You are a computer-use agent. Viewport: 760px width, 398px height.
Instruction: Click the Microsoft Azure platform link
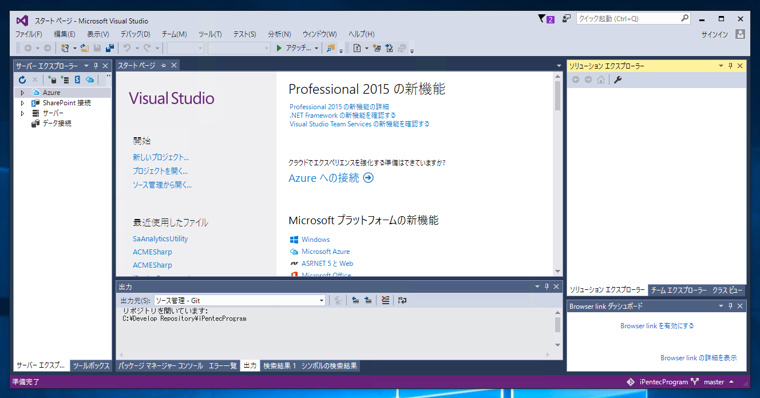(x=326, y=252)
